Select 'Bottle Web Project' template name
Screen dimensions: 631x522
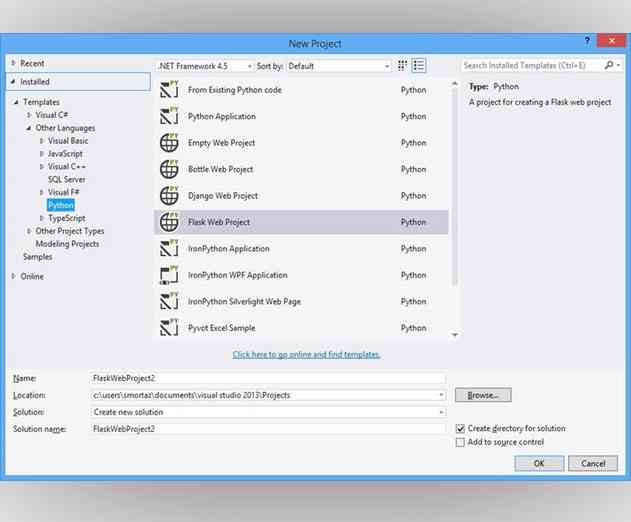[x=221, y=169]
